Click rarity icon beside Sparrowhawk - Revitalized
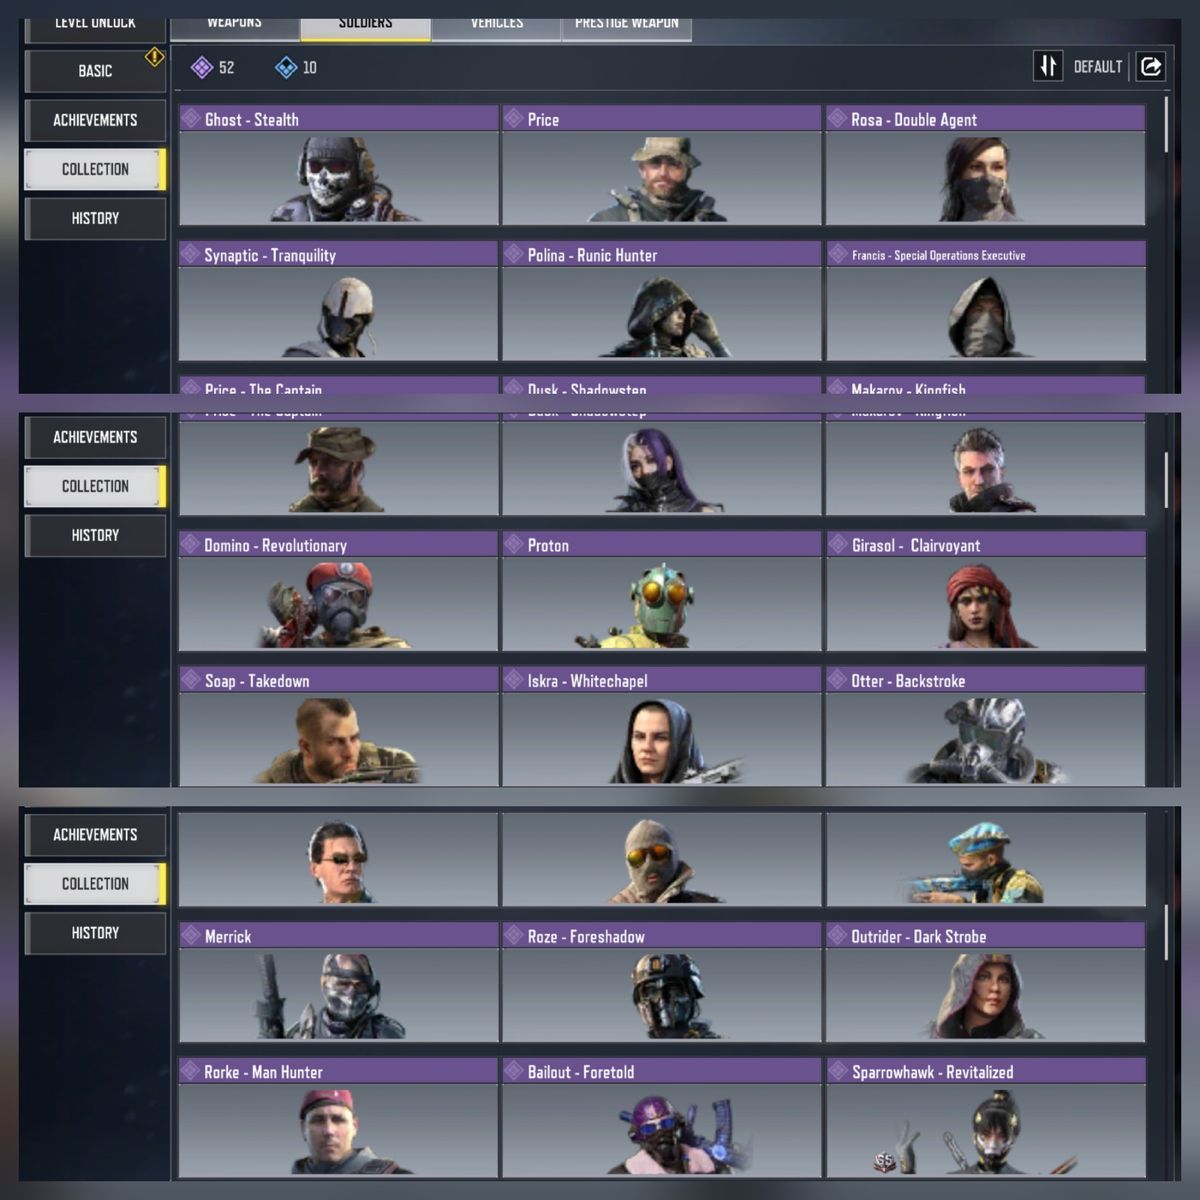The width and height of the screenshot is (1200, 1200). pos(837,1071)
